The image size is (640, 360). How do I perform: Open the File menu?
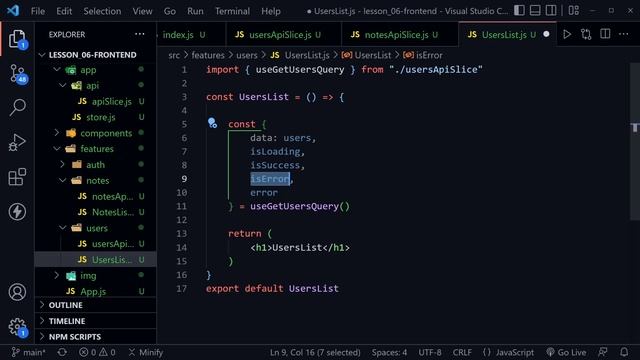38,11
